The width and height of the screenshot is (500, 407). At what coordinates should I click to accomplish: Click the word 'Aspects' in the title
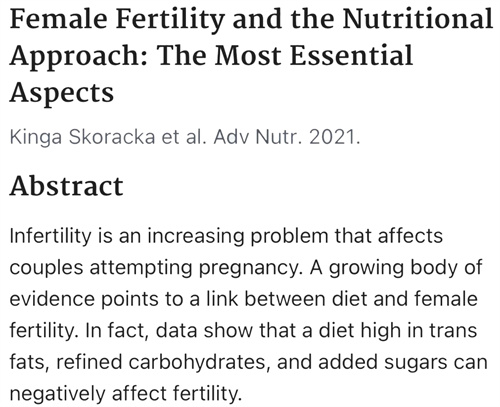[x=62, y=93]
